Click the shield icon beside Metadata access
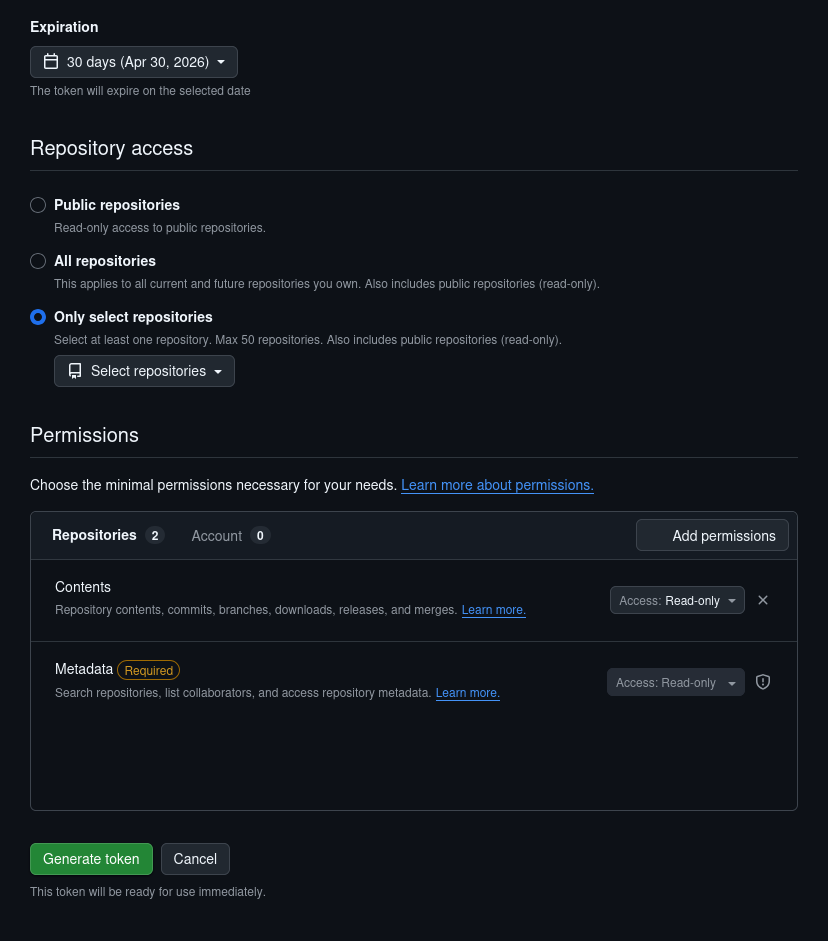 [x=763, y=682]
